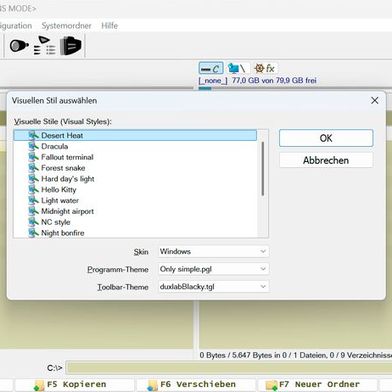Open the Hilfe menu
This screenshot has width=392, height=392.
pyautogui.click(x=109, y=26)
